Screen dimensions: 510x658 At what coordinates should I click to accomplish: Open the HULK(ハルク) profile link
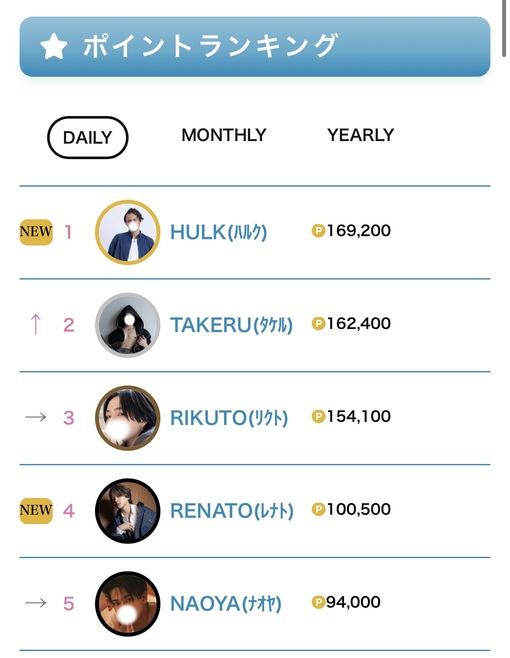218,232
